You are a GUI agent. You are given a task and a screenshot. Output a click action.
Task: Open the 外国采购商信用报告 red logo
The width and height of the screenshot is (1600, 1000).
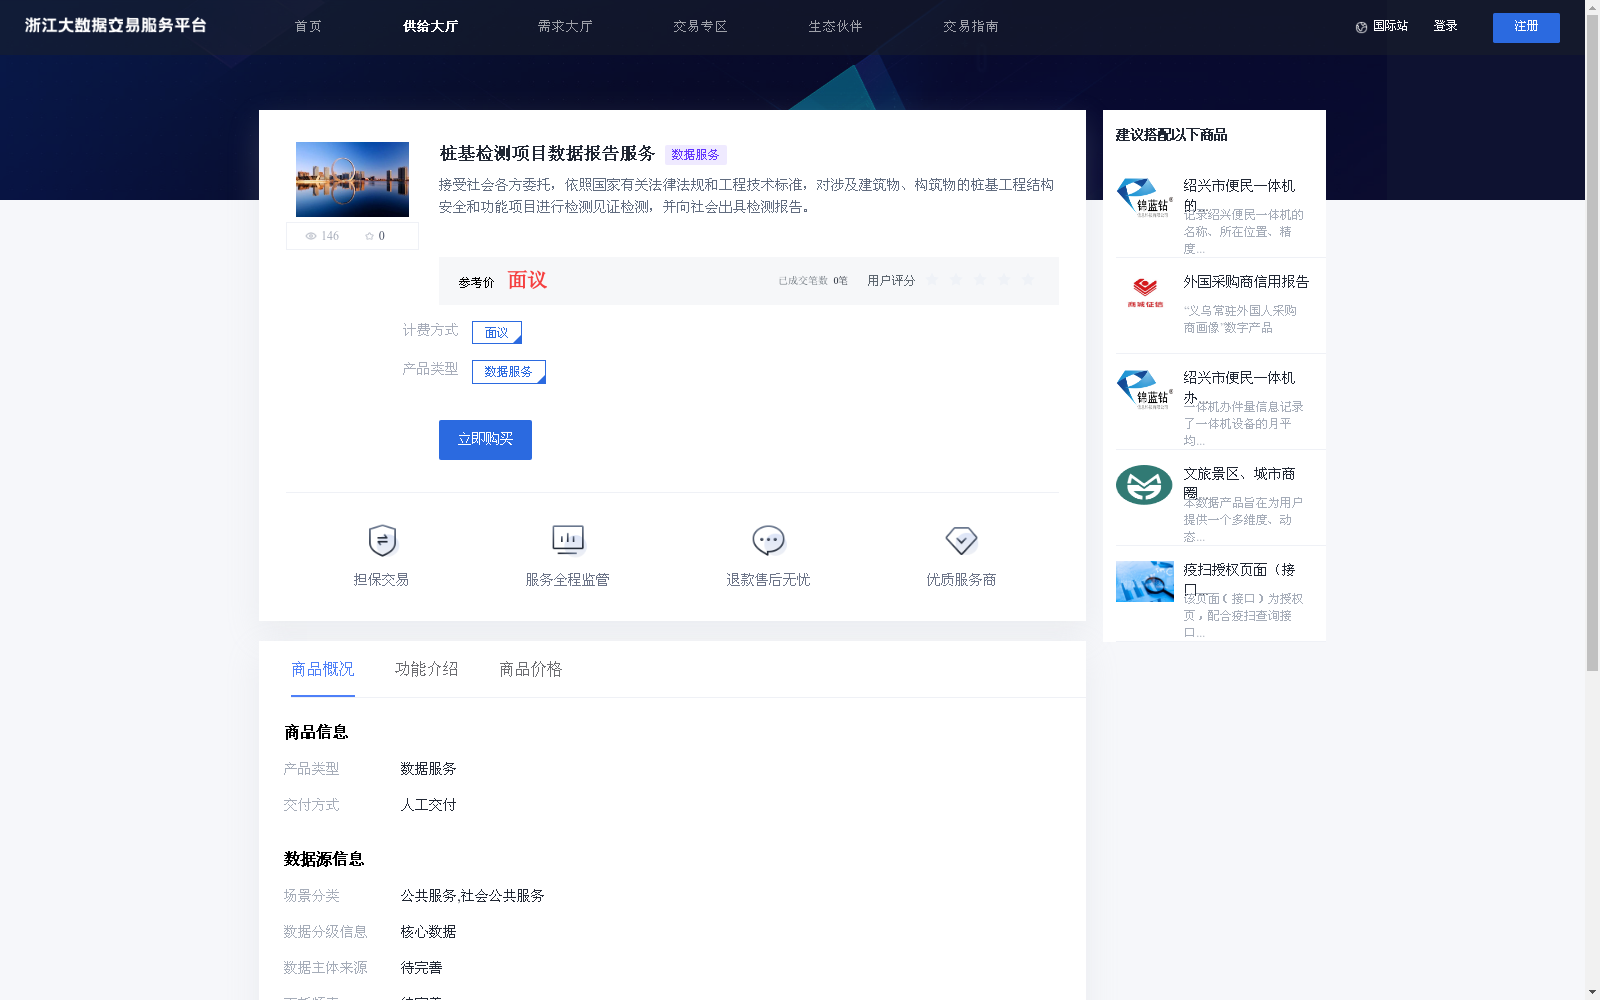1145,293
